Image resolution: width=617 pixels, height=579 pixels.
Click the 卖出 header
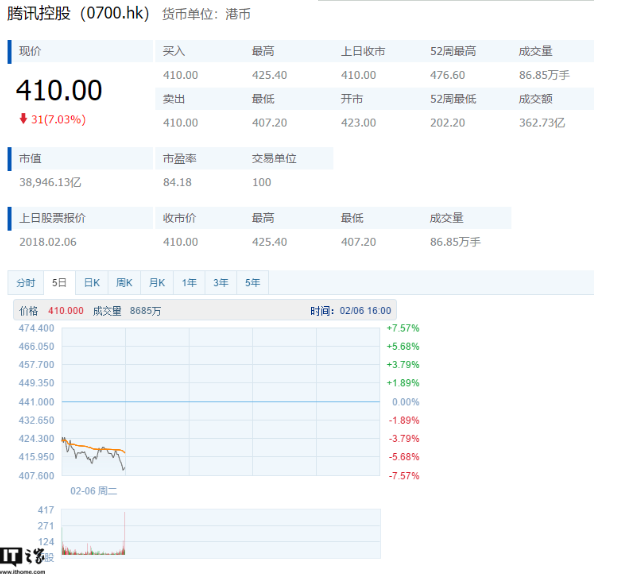coord(174,99)
